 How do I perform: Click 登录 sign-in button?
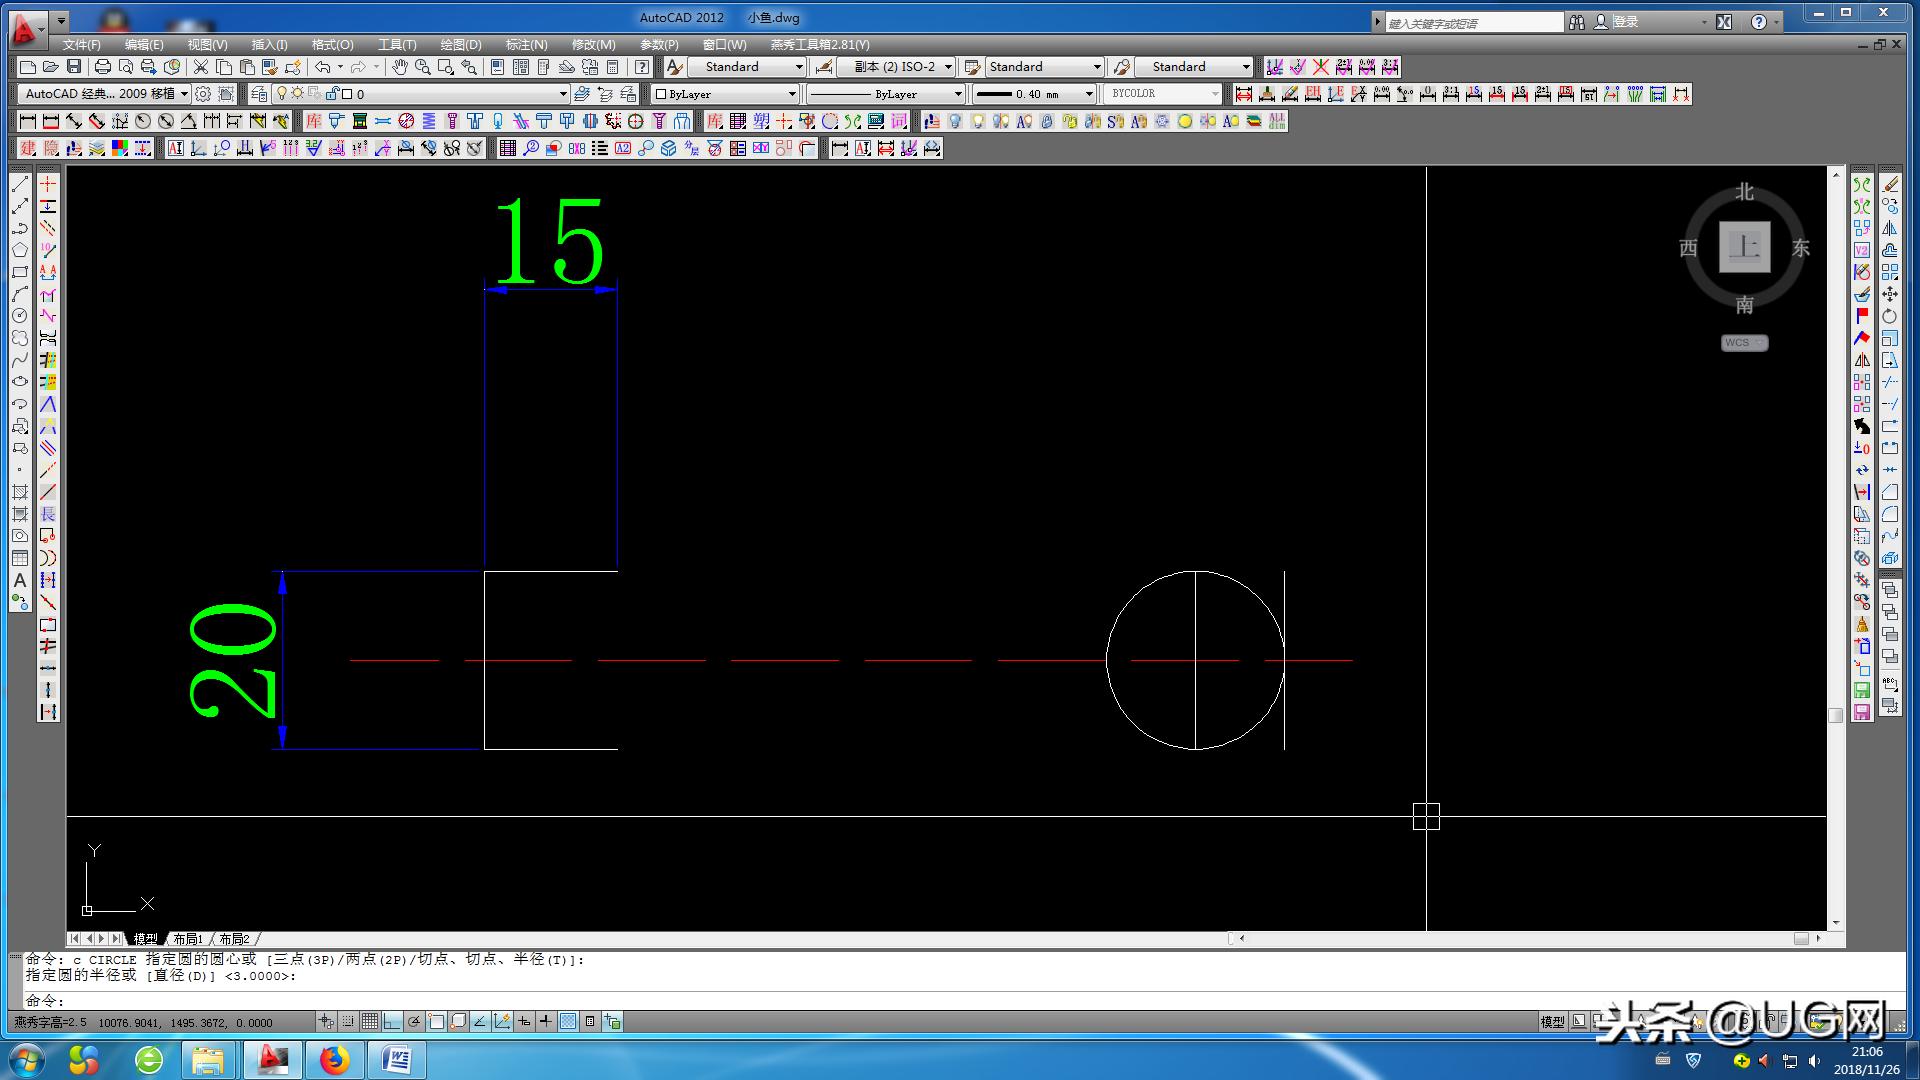1625,22
